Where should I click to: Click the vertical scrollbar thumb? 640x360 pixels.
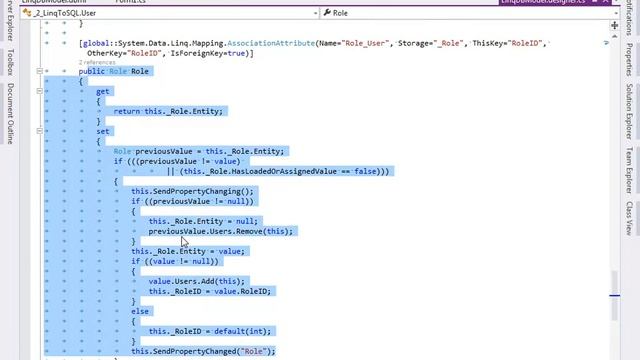point(614,296)
